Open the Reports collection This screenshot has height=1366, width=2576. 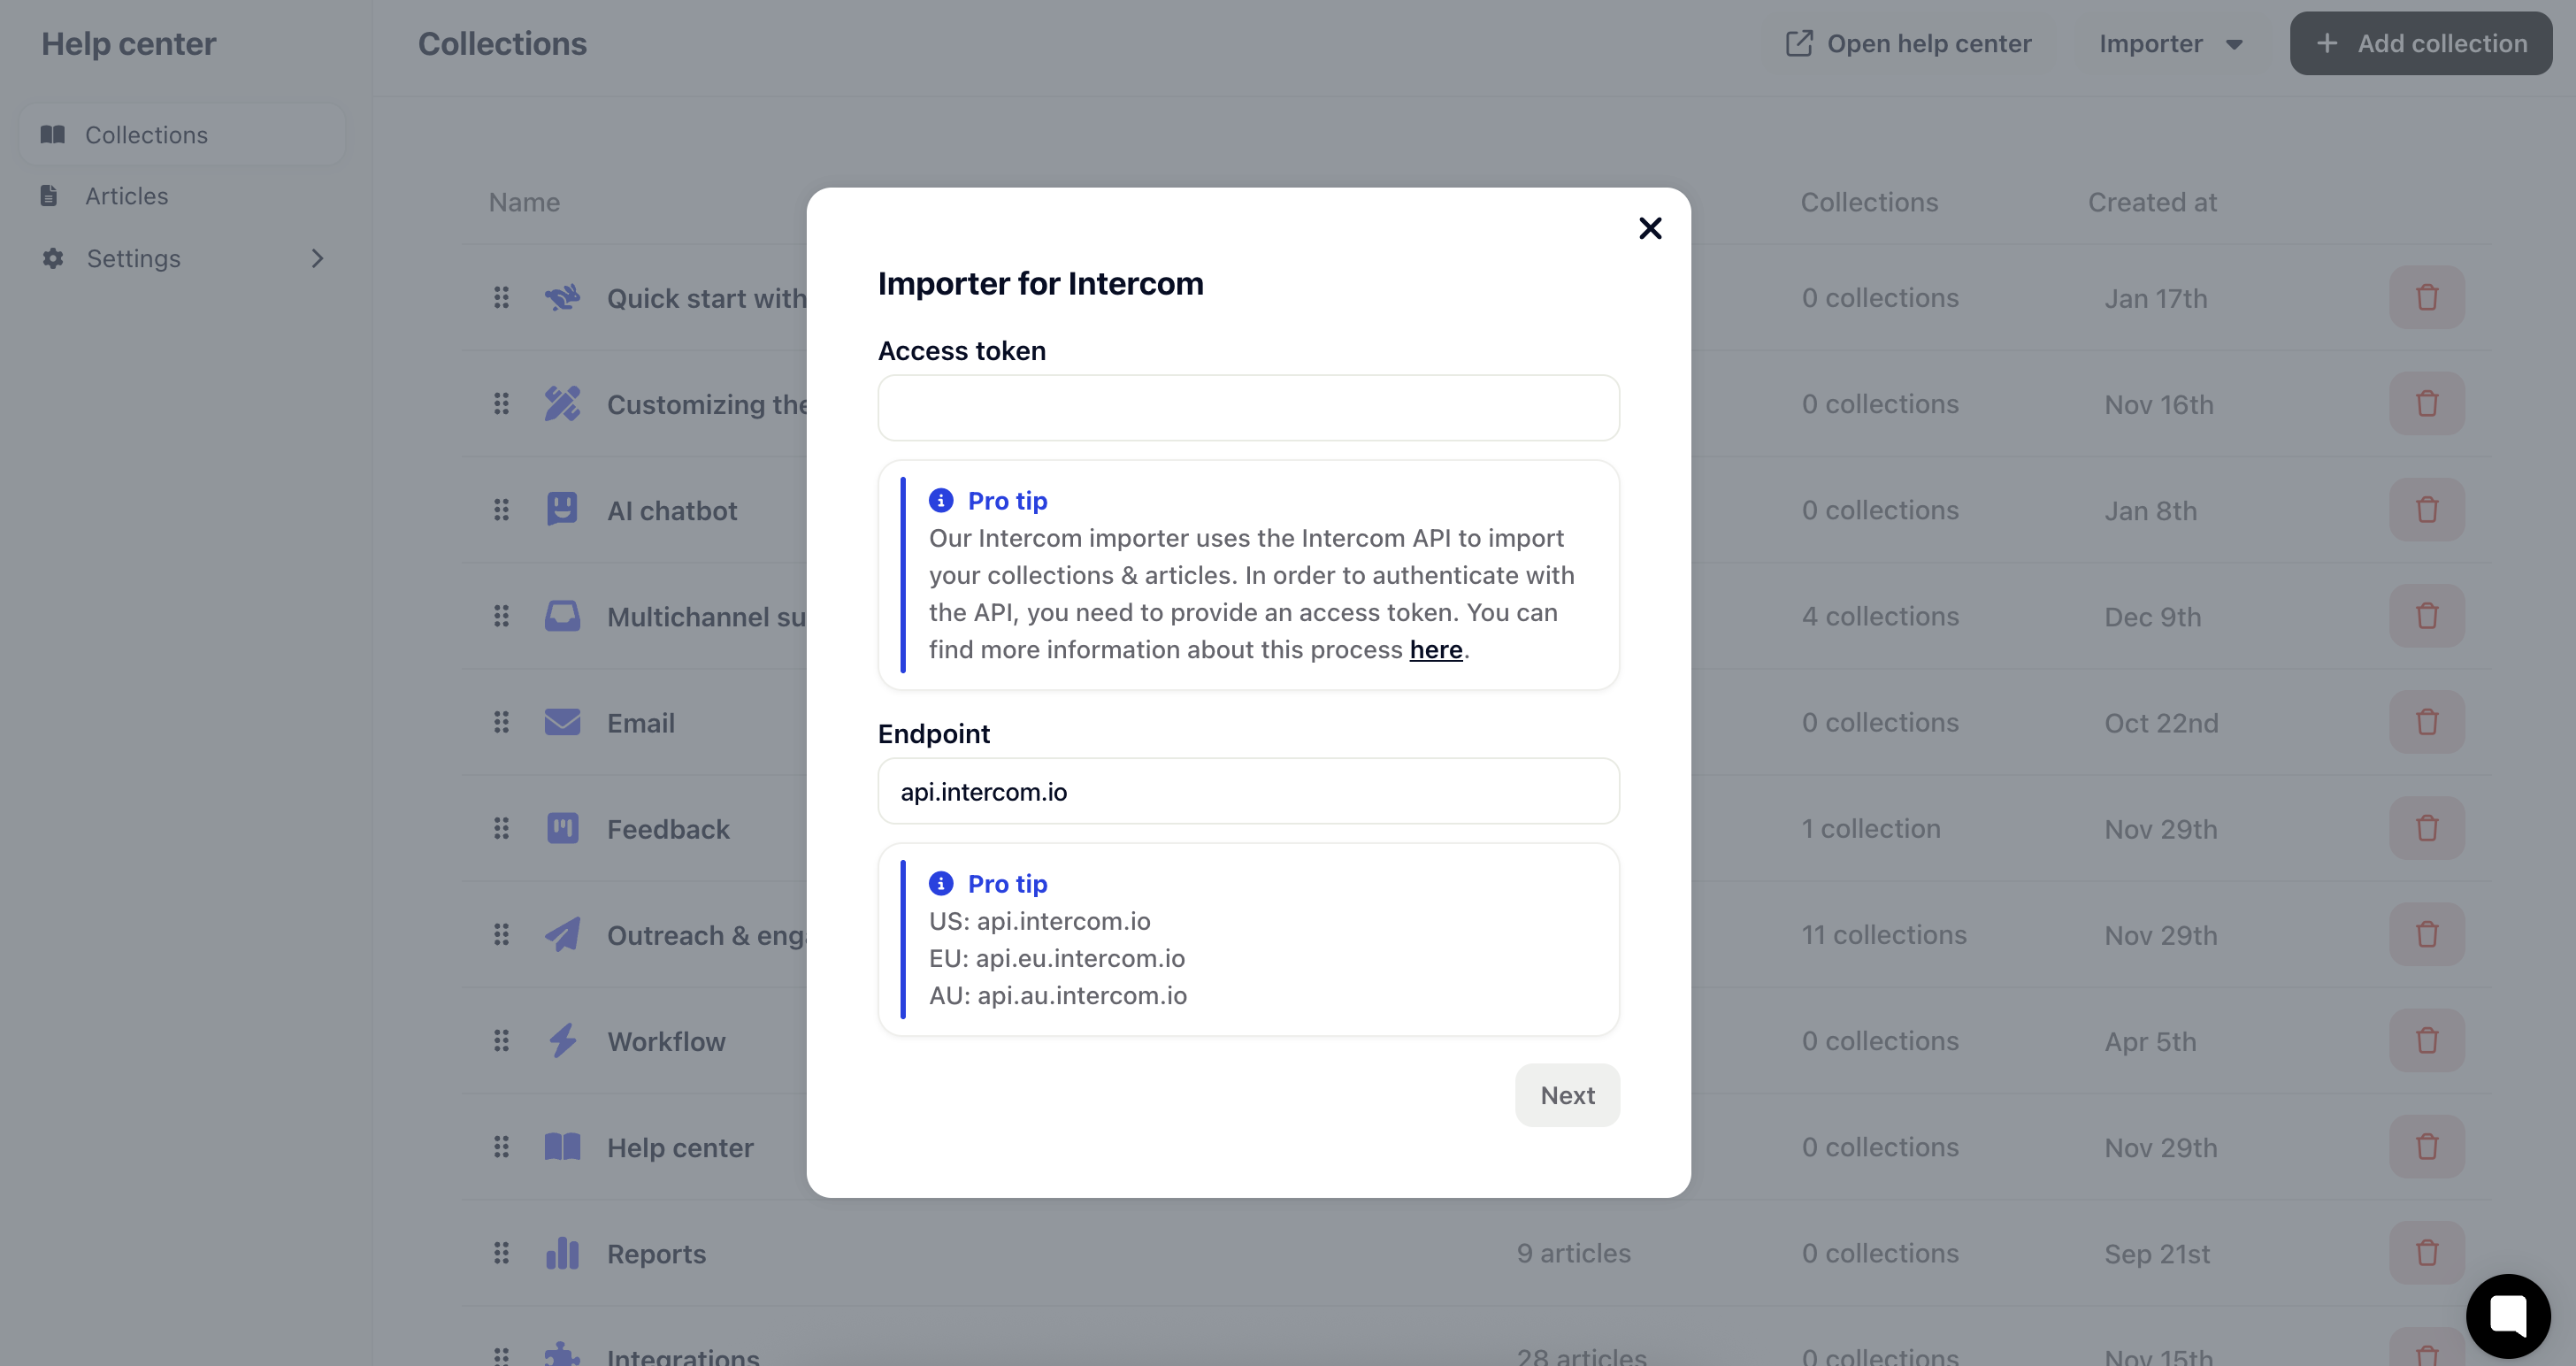(656, 1253)
